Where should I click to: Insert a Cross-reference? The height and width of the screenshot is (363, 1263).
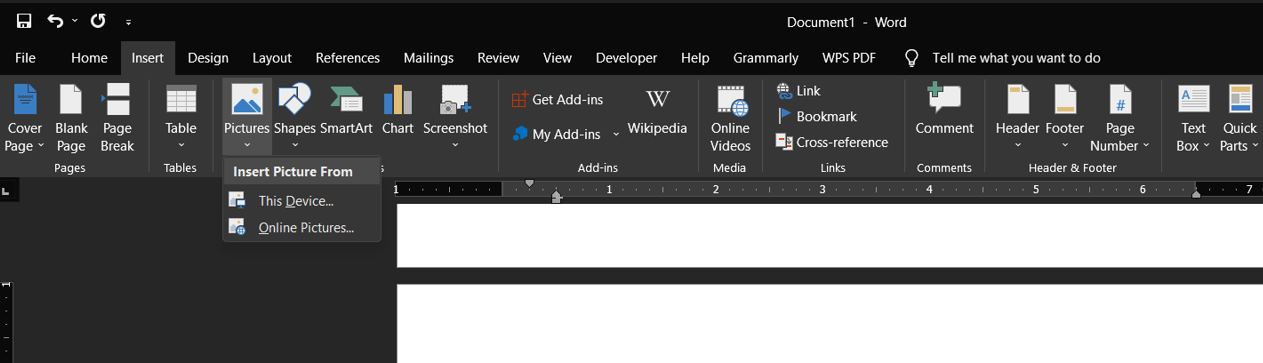click(x=832, y=142)
